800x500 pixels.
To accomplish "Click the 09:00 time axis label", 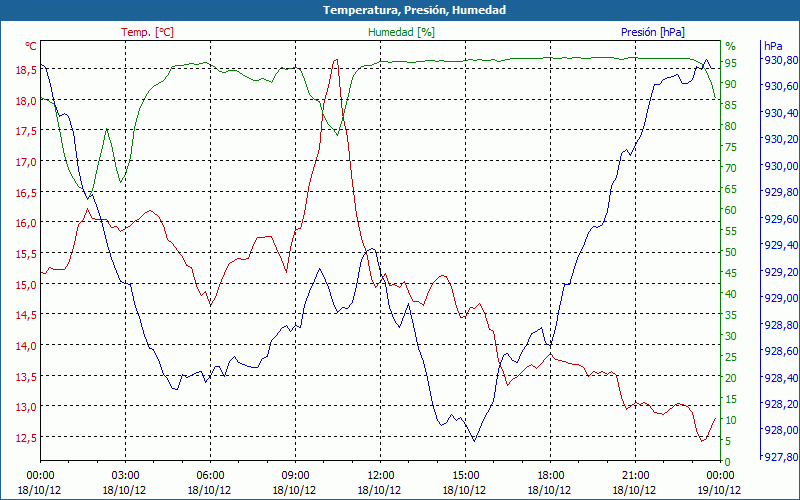I will [295, 476].
